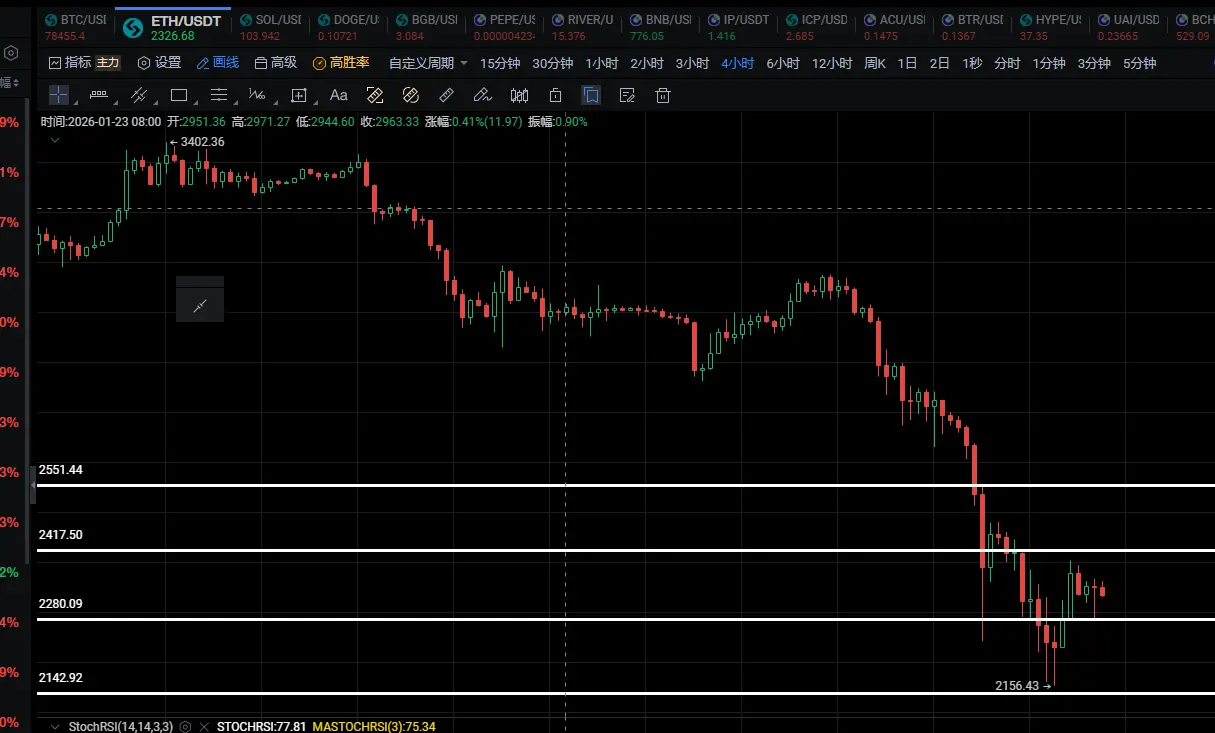The width and height of the screenshot is (1215, 733).
Task: Click the magnet snap icon
Action: point(410,95)
